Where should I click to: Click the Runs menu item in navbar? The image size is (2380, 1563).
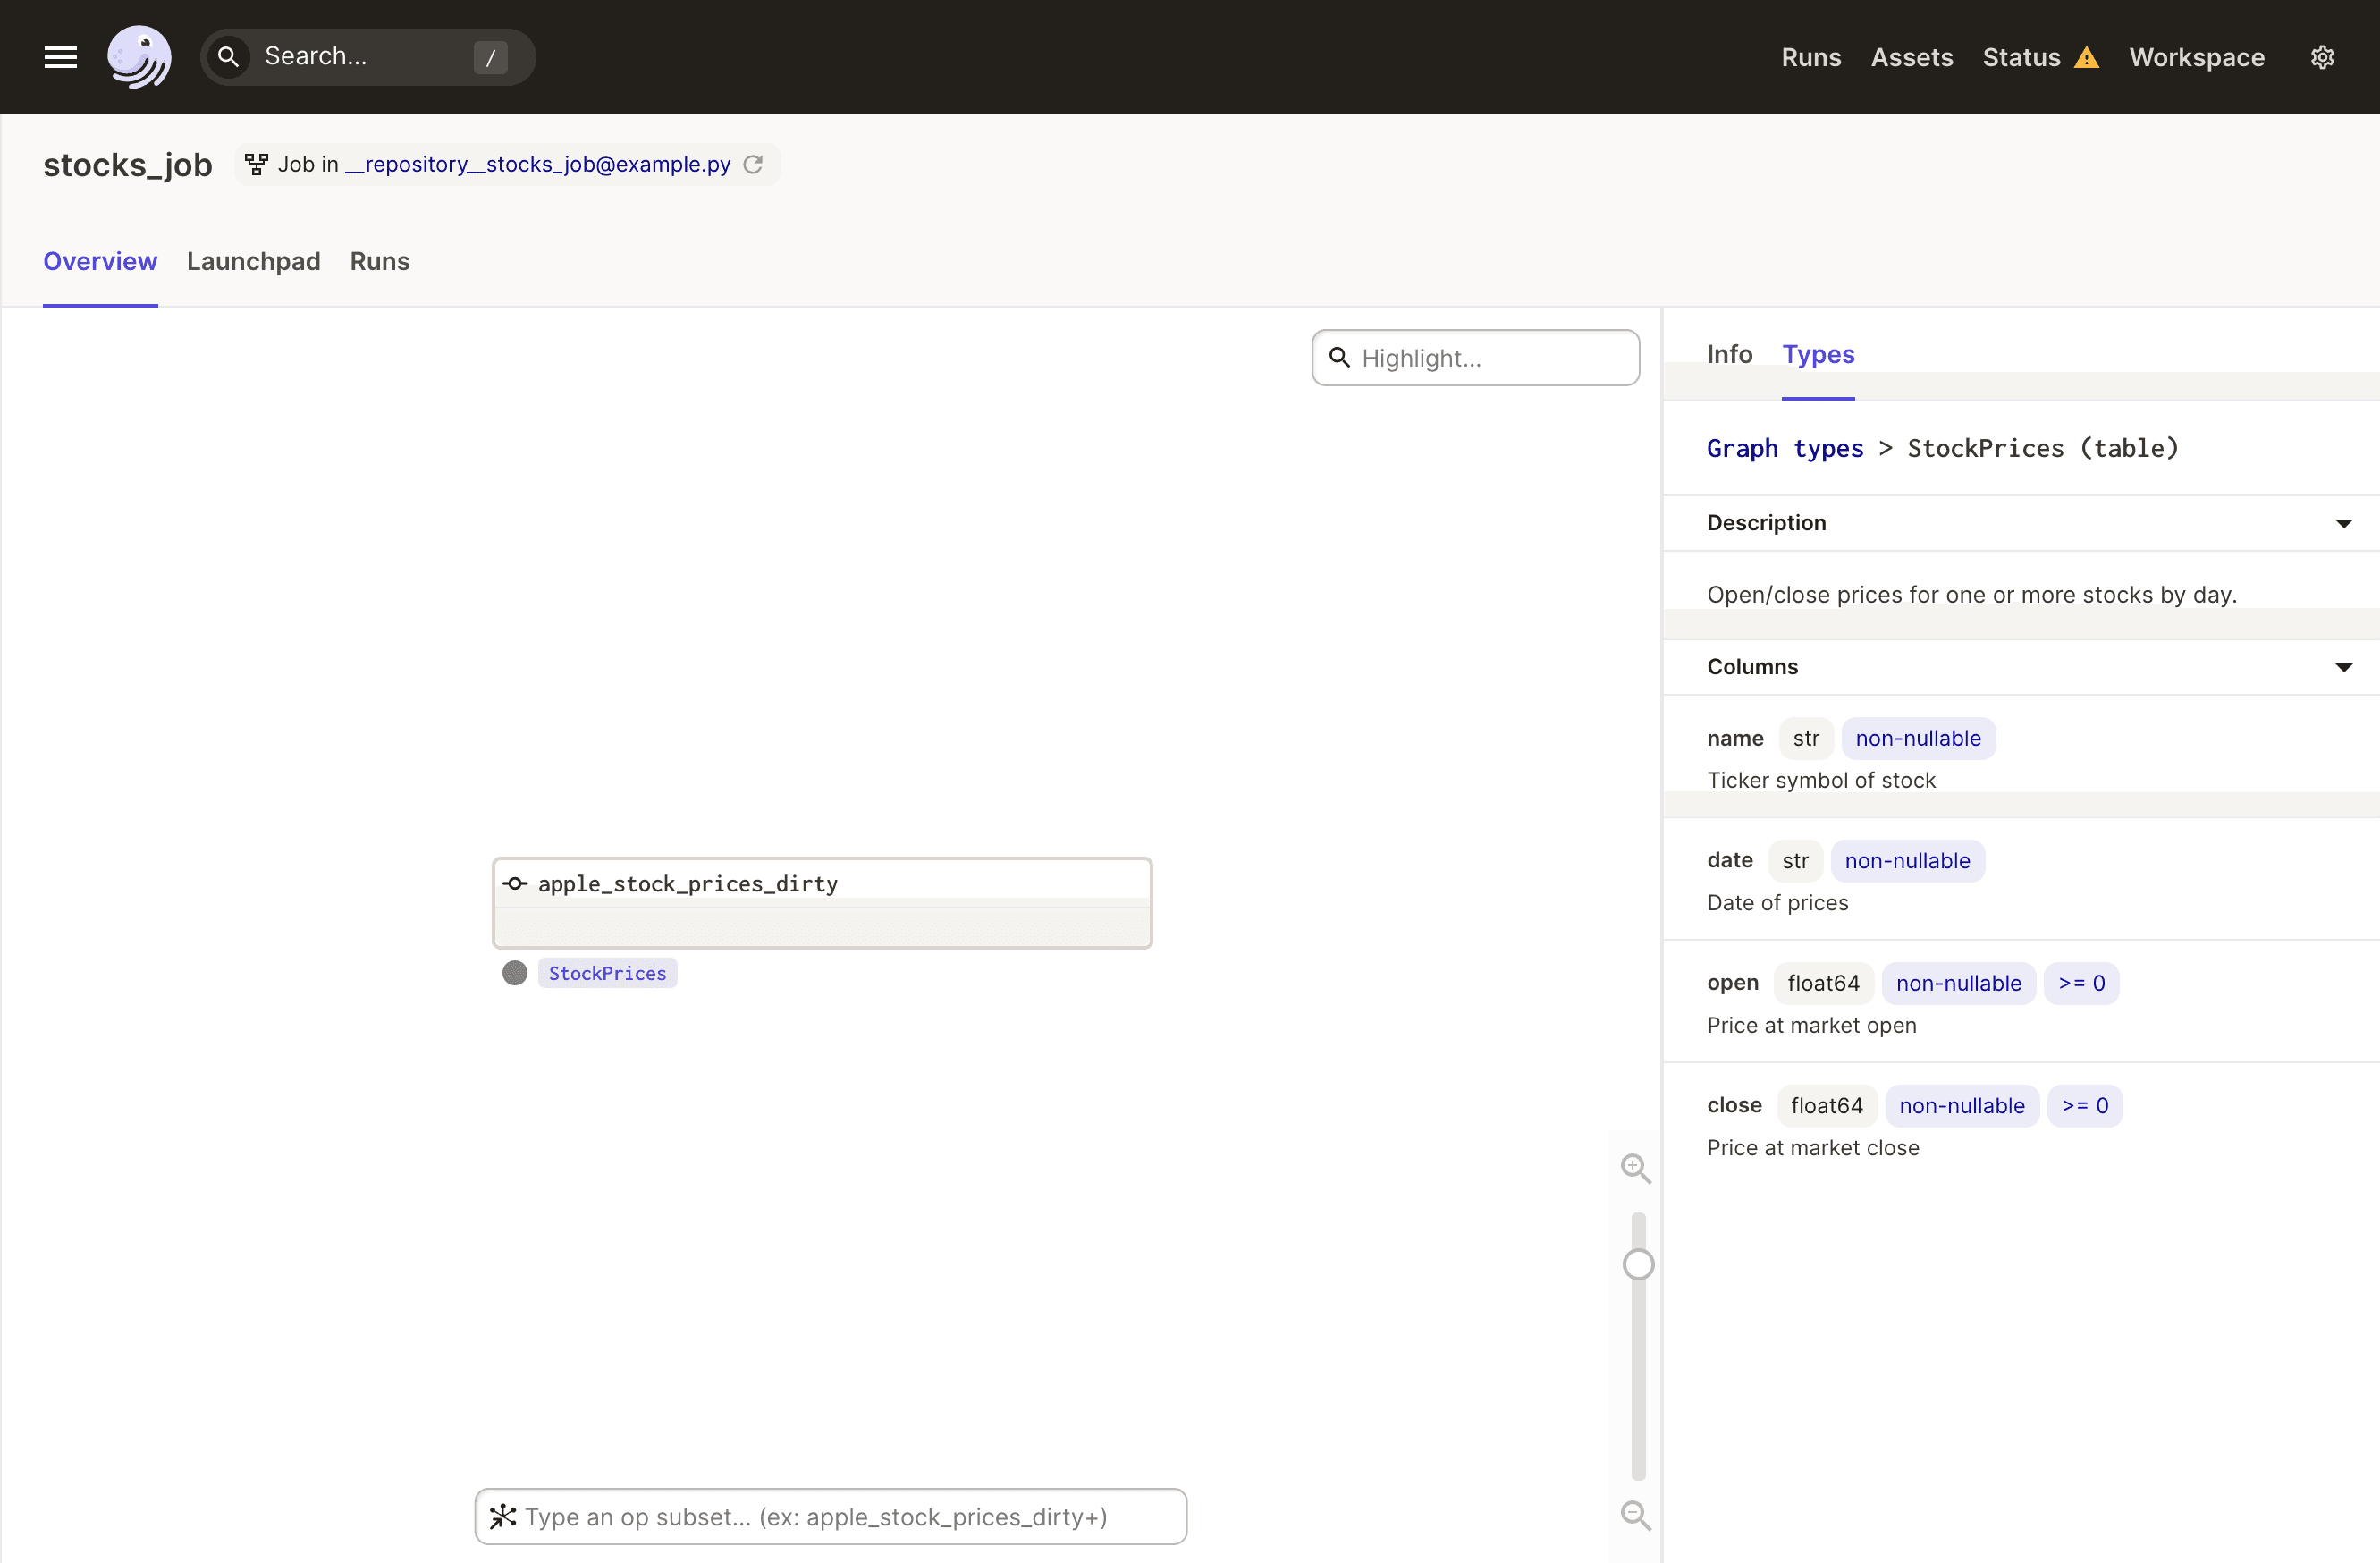pyautogui.click(x=1811, y=55)
